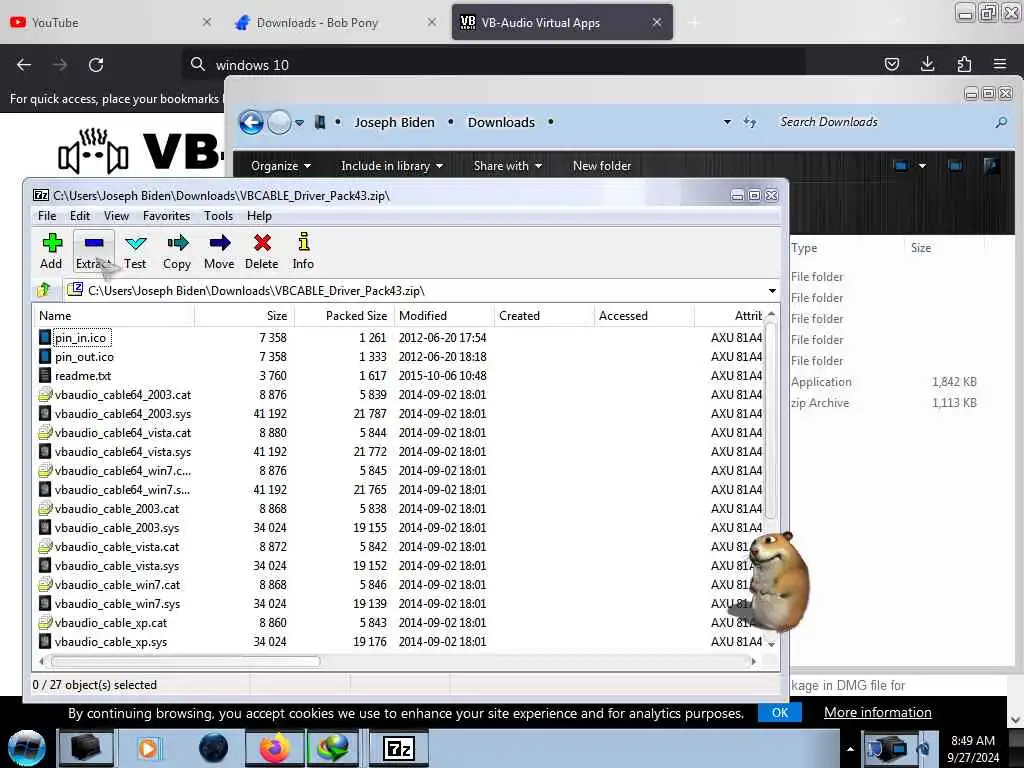Viewport: 1024px width, 768px height.
Task: Switch to 7z taskbar button
Action: click(x=399, y=748)
